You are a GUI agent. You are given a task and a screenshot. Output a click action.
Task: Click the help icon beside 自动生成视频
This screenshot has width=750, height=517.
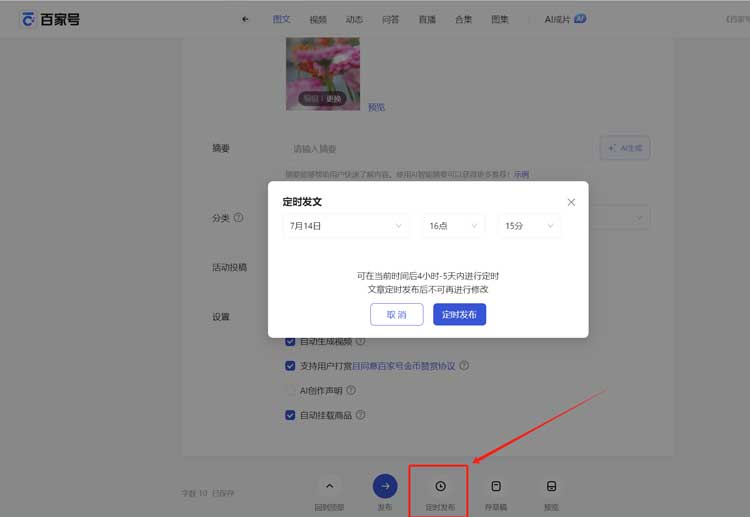click(361, 341)
